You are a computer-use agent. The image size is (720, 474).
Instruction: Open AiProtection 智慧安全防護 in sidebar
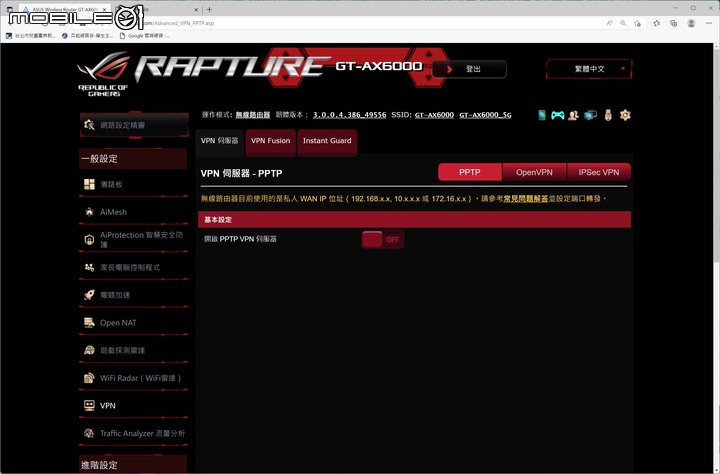[x=133, y=239]
